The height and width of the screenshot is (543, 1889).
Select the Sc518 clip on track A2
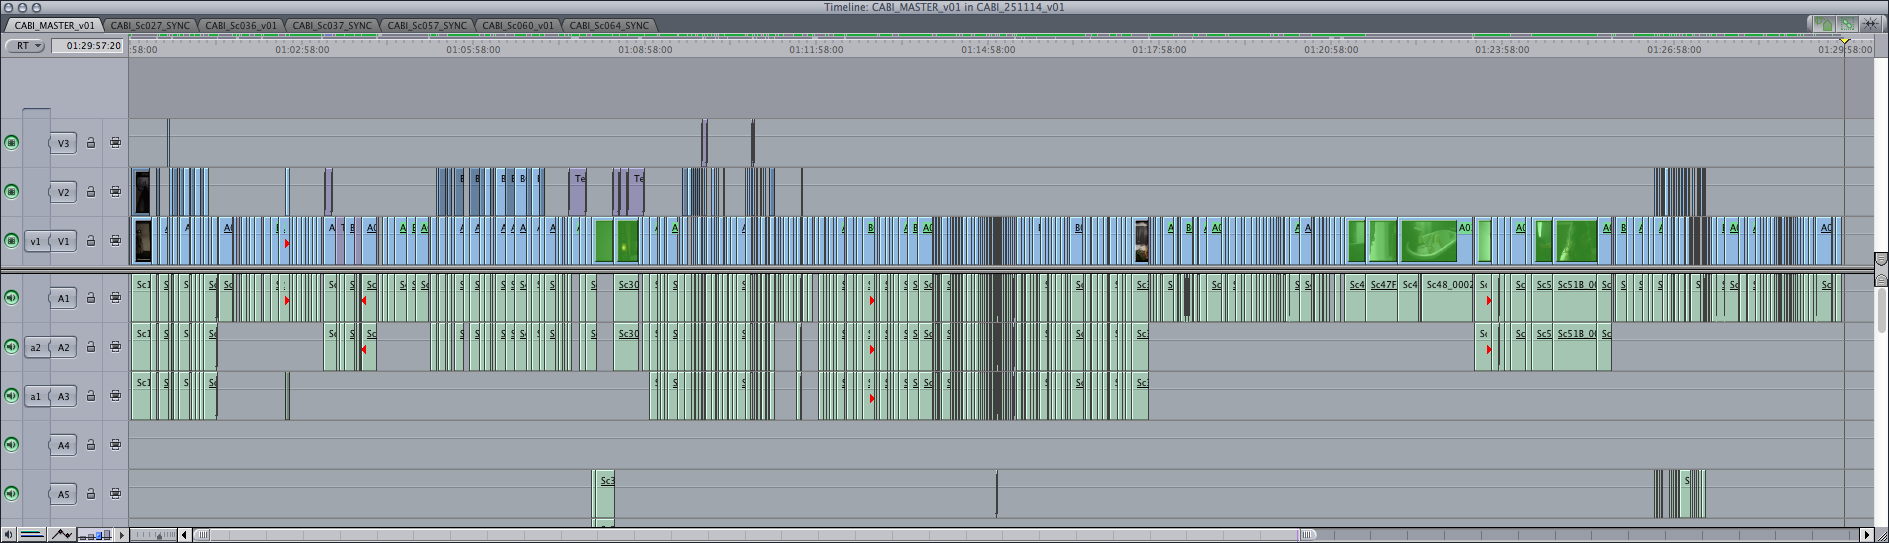pyautogui.click(x=1576, y=347)
